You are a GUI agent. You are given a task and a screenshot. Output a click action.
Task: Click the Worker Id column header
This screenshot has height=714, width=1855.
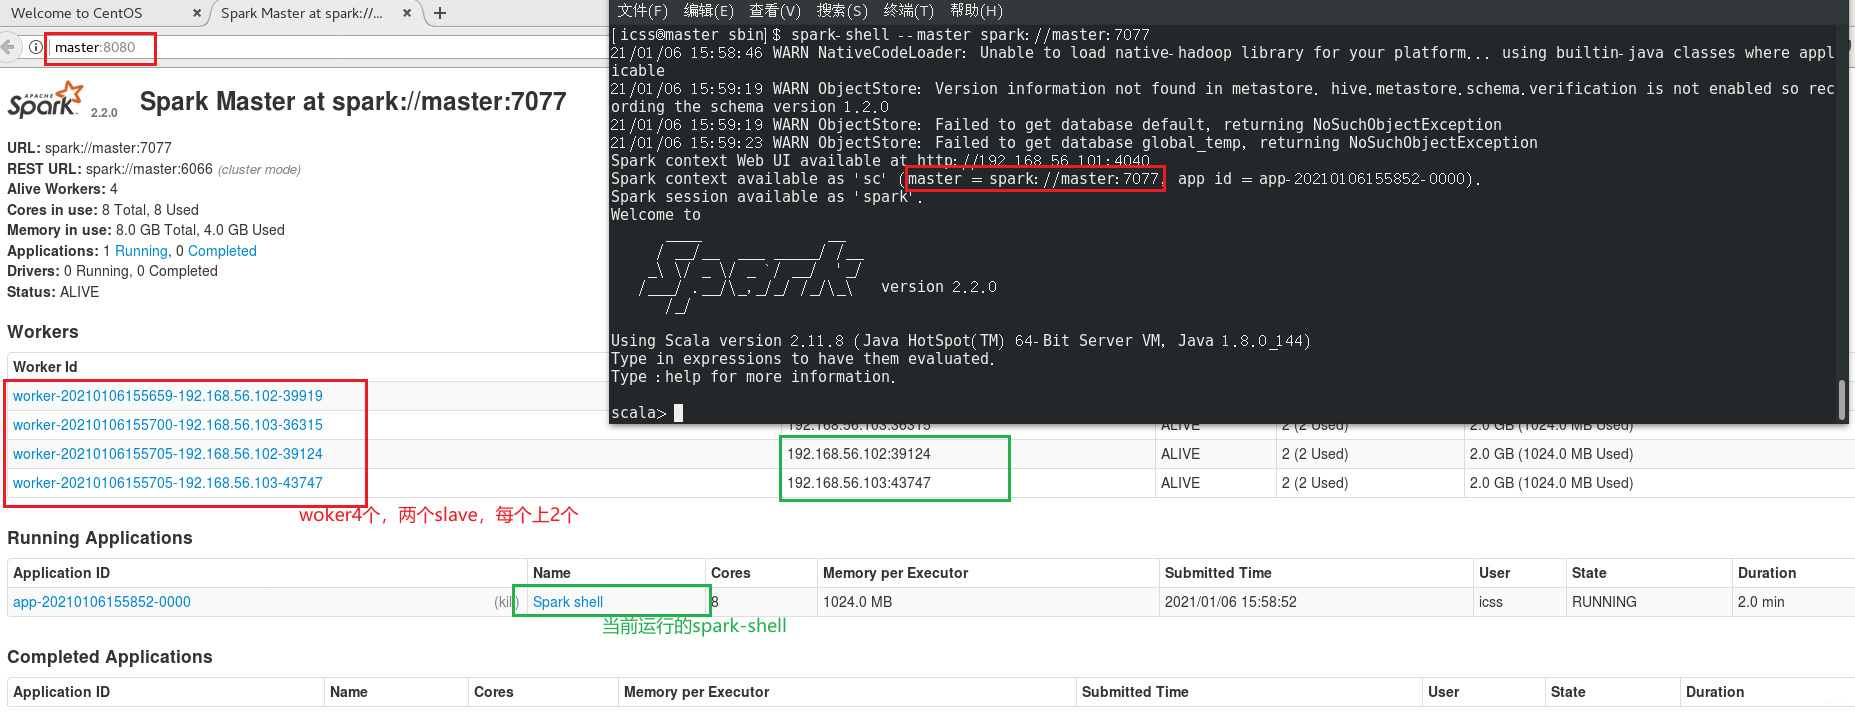pyautogui.click(x=45, y=367)
